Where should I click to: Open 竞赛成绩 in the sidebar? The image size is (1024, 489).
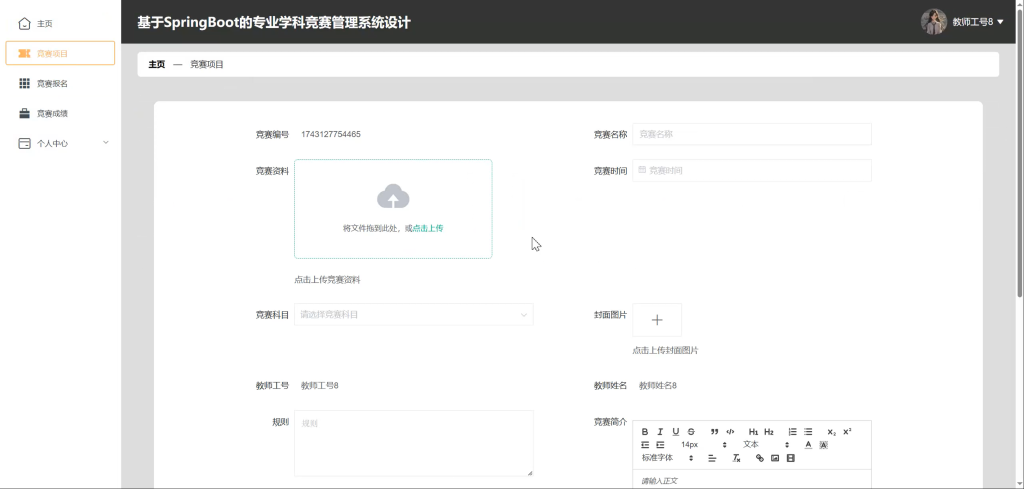[61, 114]
